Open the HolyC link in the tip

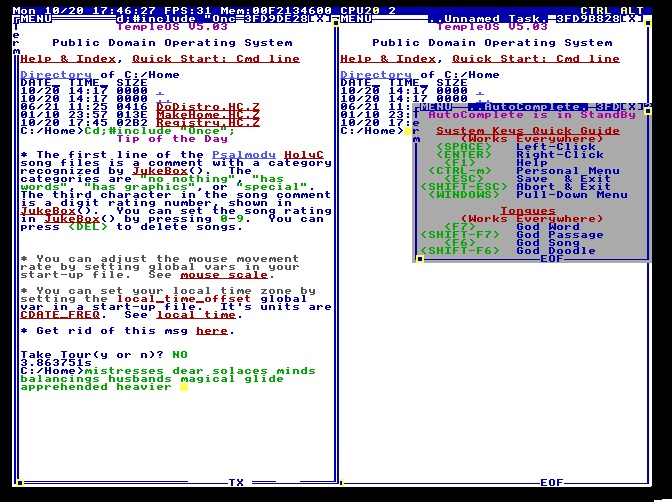[304, 155]
